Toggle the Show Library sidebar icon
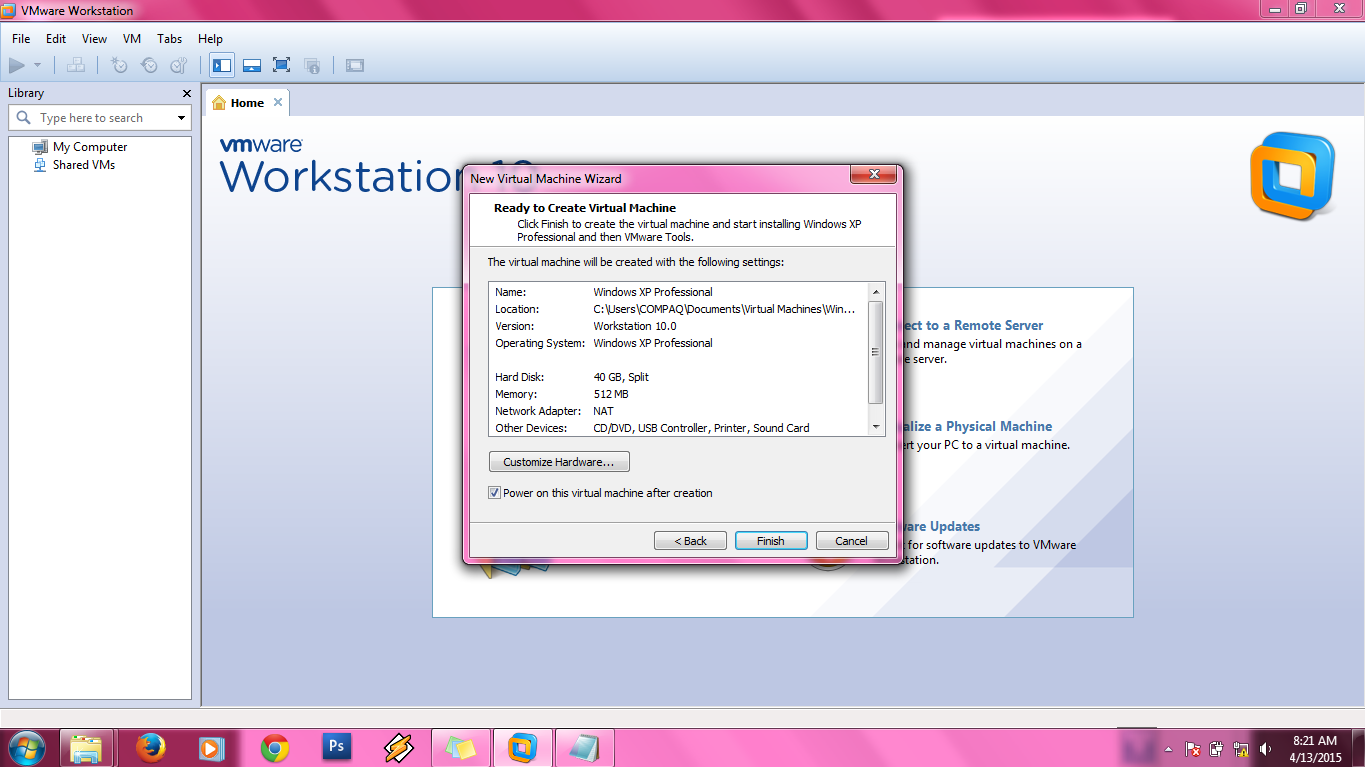Image resolution: width=1365 pixels, height=767 pixels. pyautogui.click(x=222, y=65)
